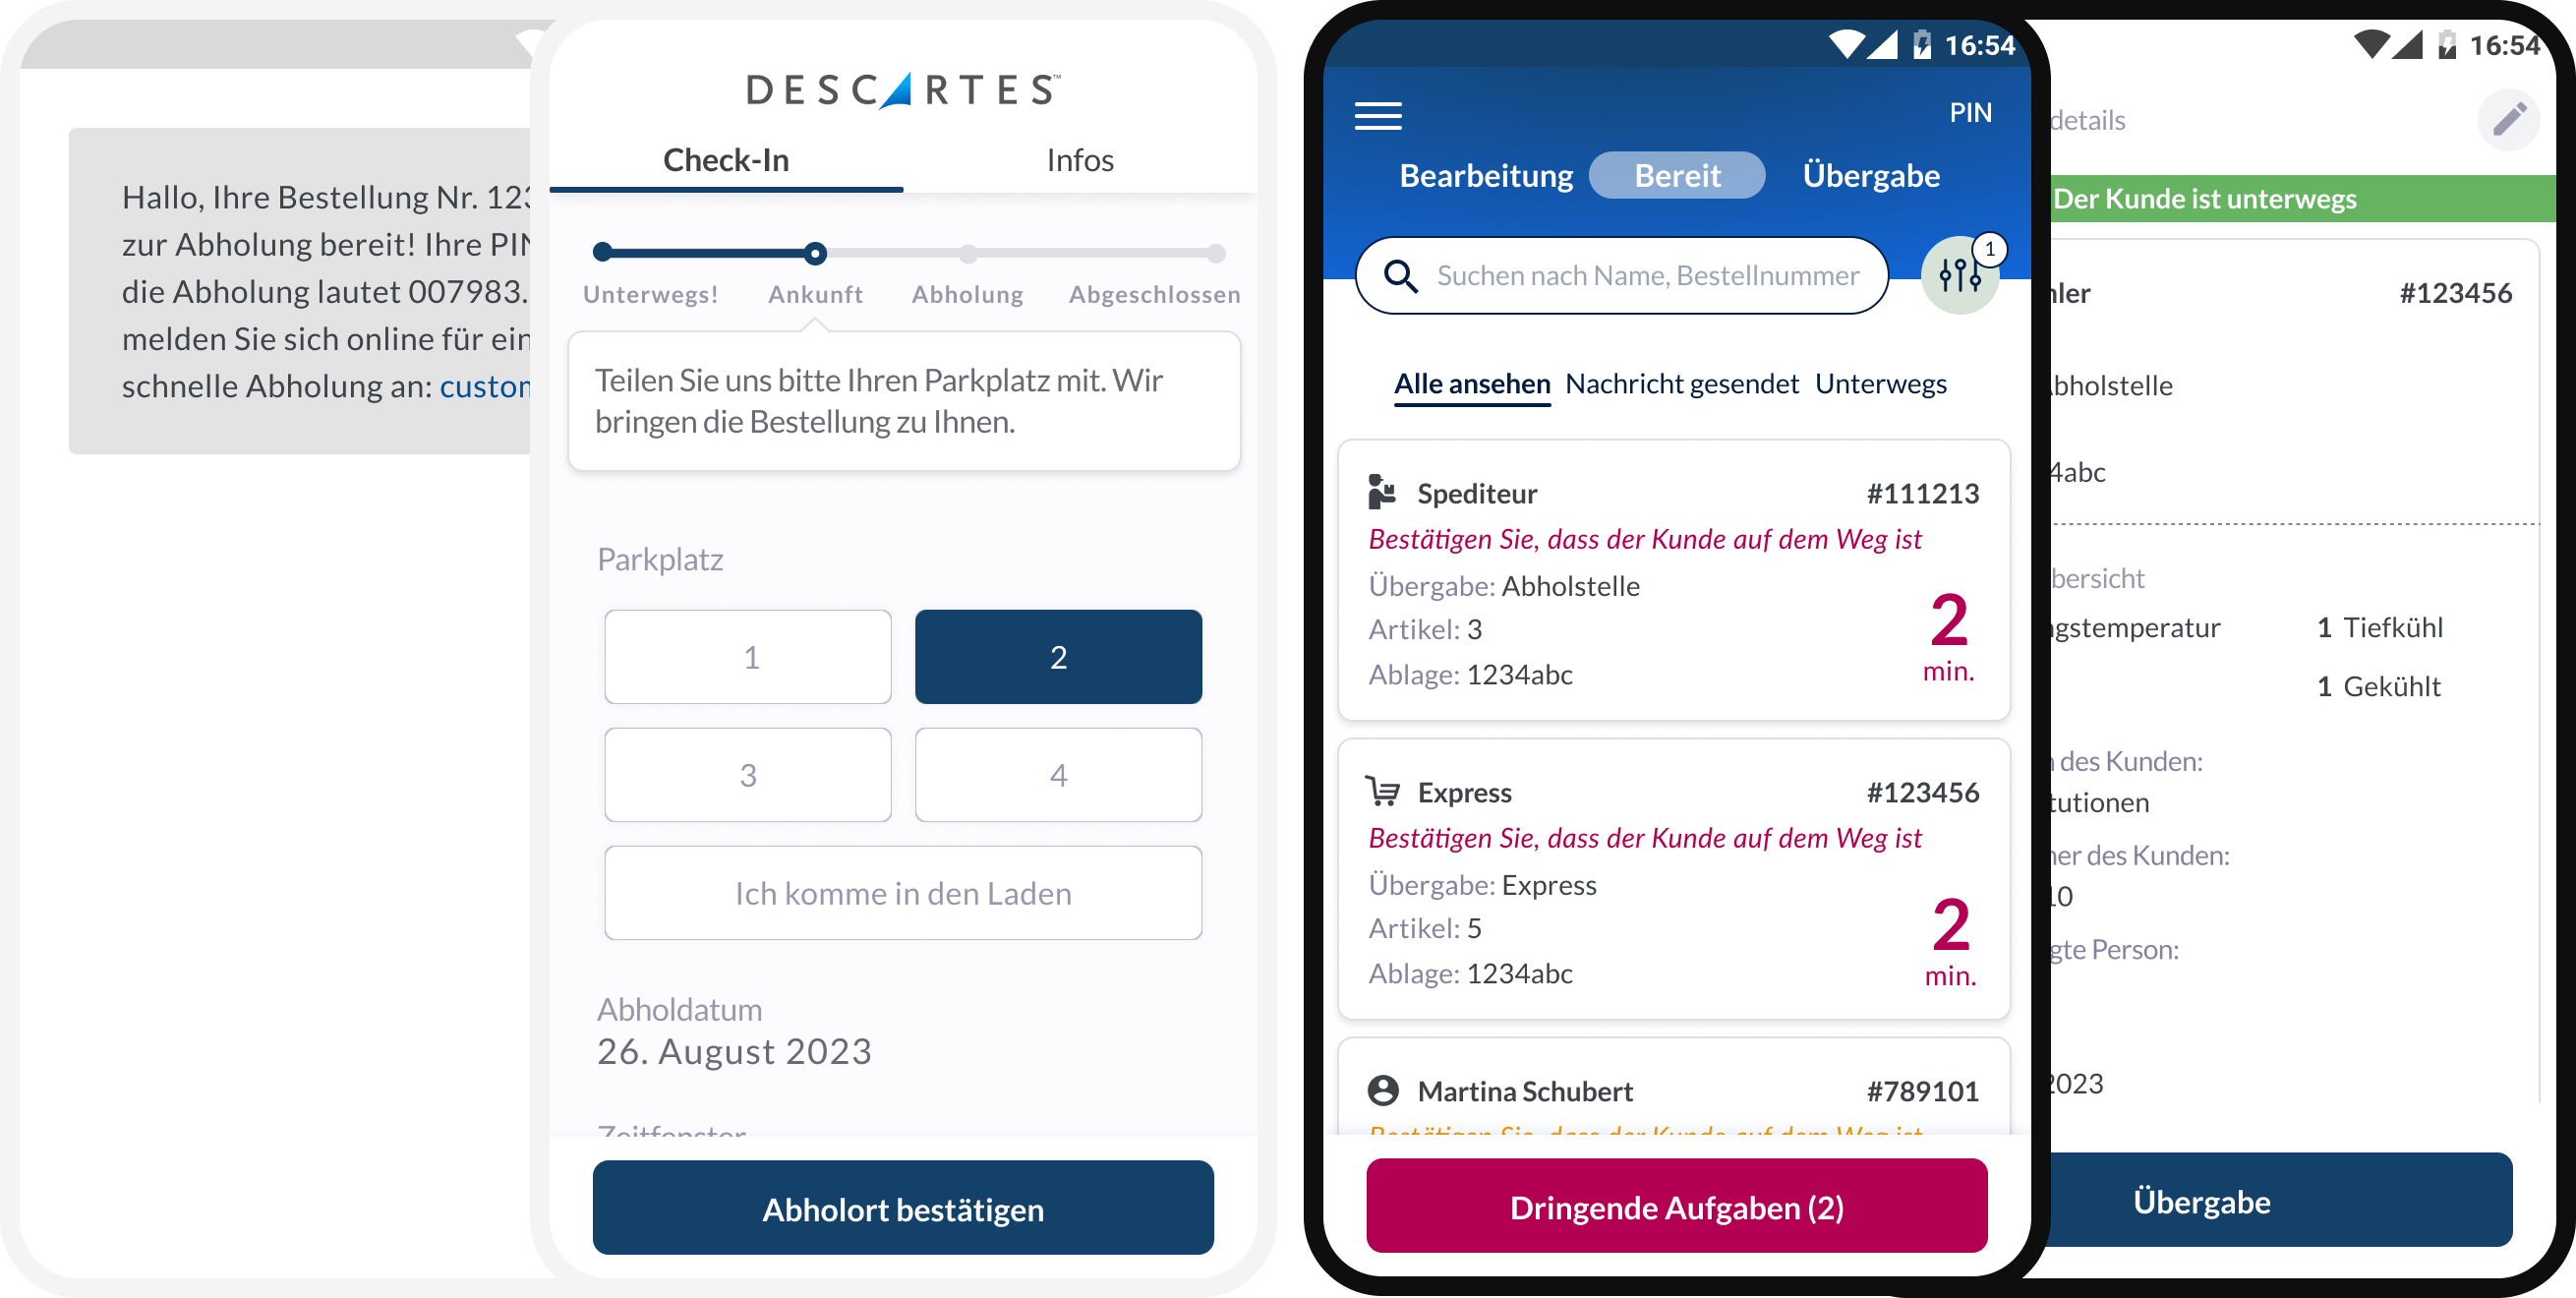Select parking spot 1
This screenshot has height=1298, width=2576.
pos(747,657)
